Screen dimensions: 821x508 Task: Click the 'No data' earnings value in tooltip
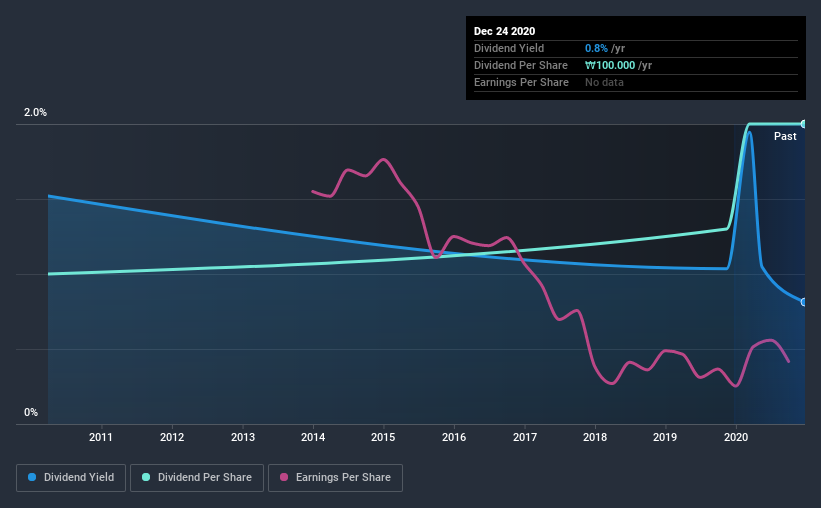tap(604, 82)
